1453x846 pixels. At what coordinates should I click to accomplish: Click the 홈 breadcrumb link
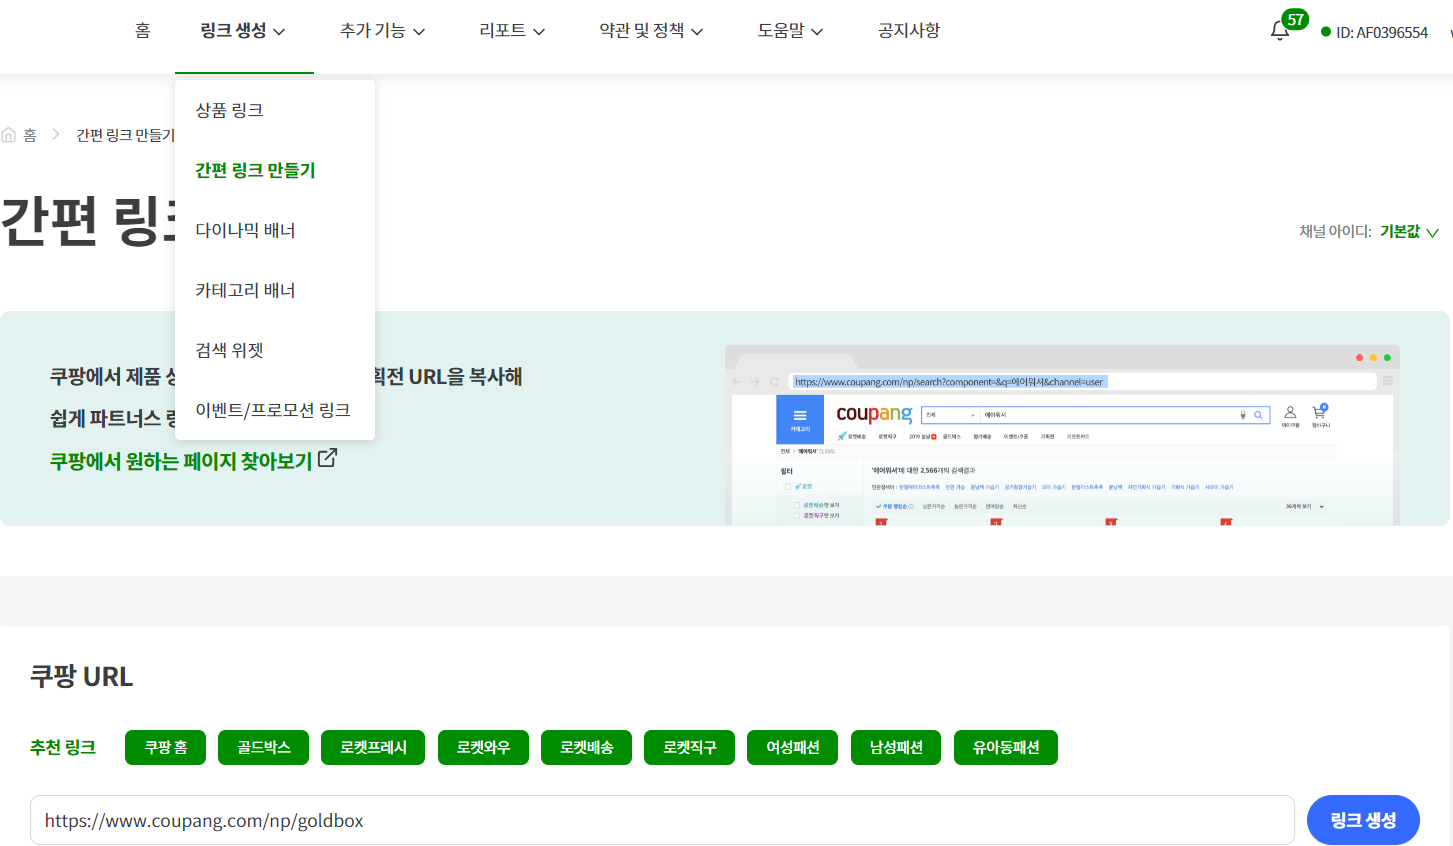point(30,135)
